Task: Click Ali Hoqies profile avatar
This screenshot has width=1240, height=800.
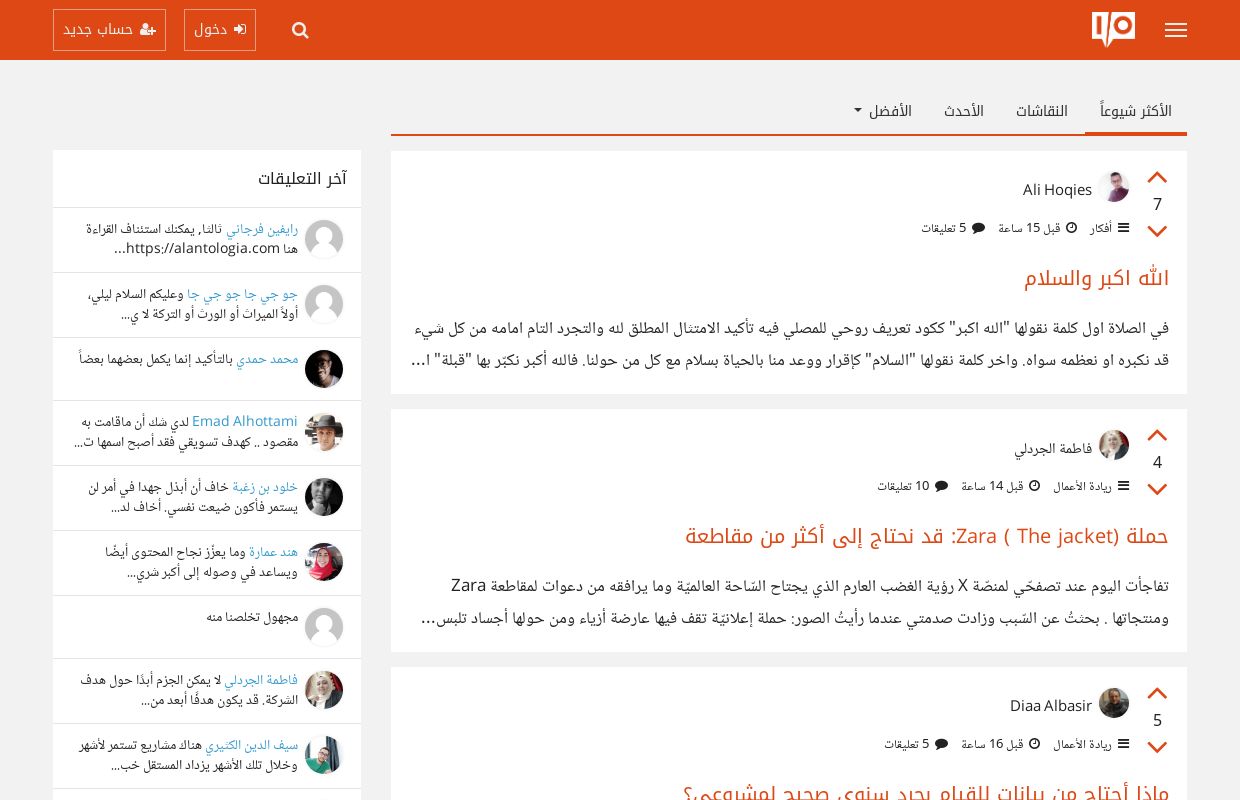Action: 1113,188
